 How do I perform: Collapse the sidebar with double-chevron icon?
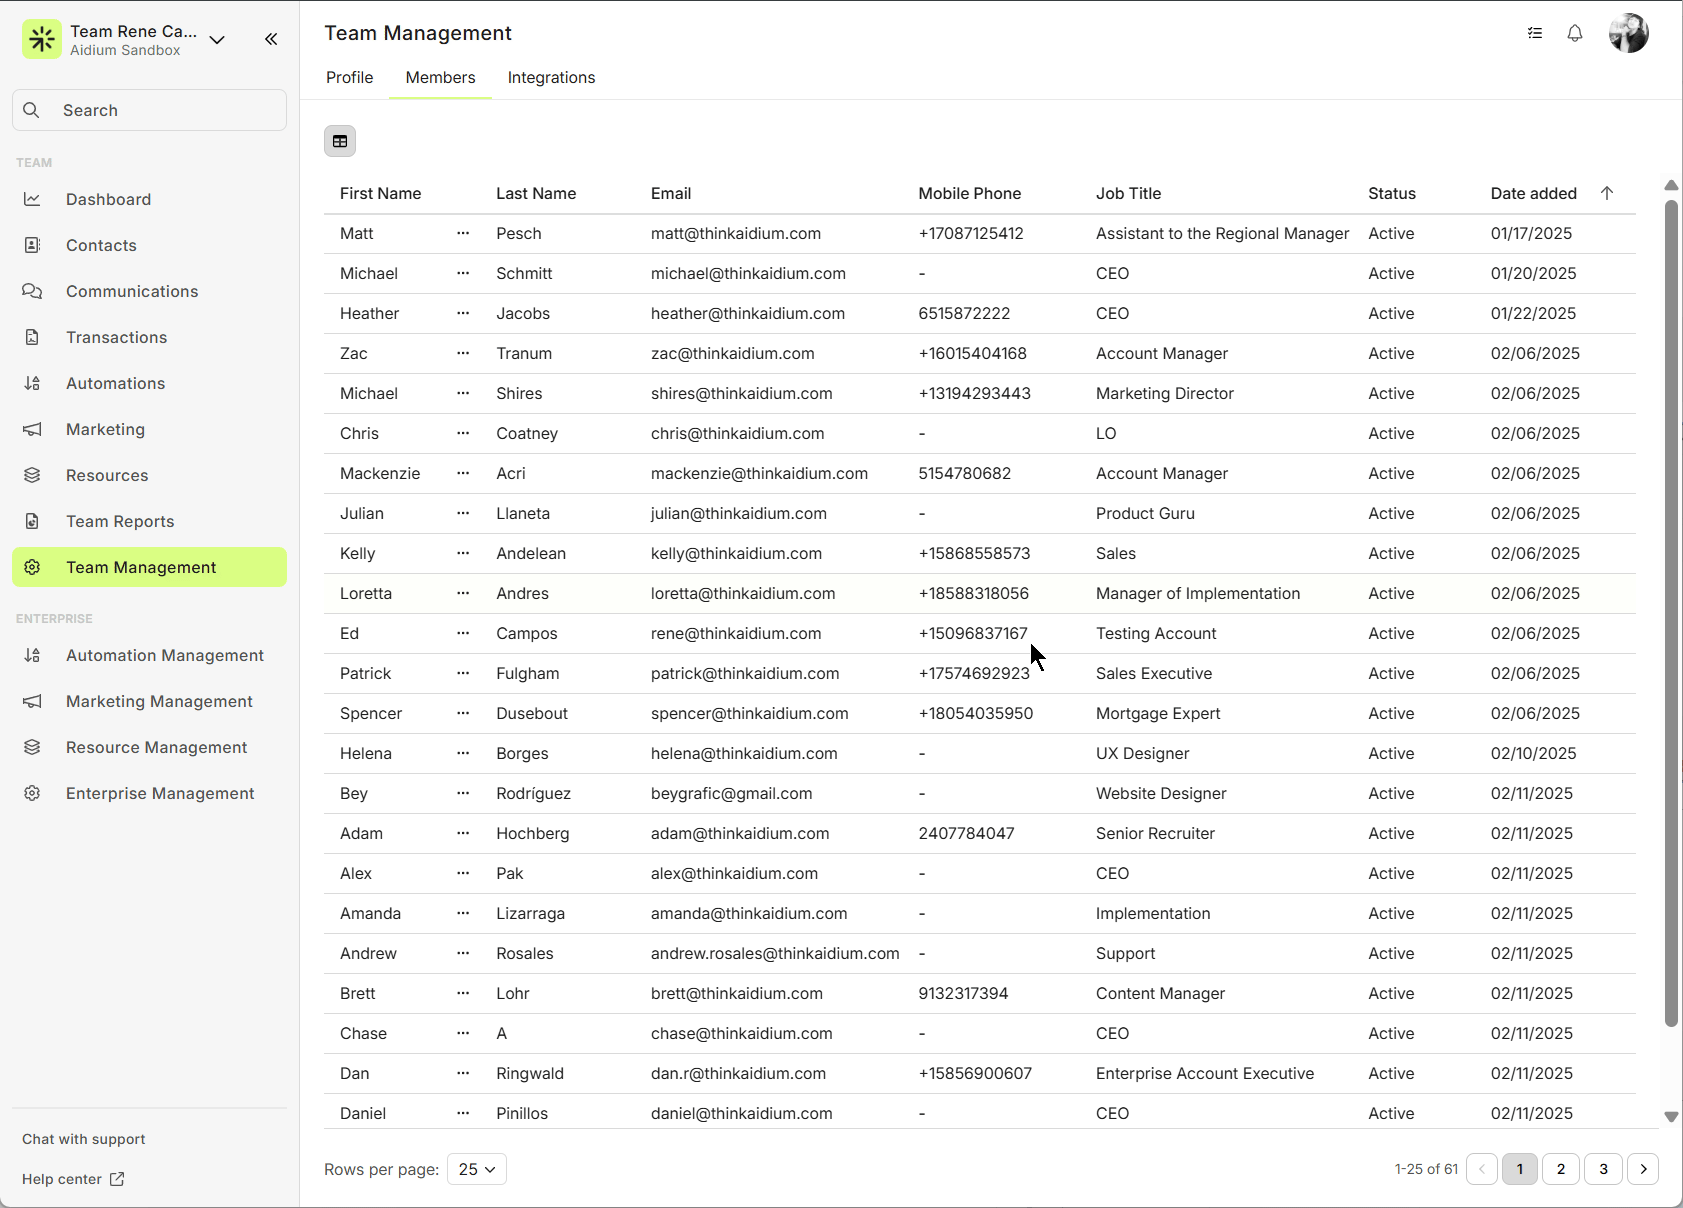tap(271, 39)
